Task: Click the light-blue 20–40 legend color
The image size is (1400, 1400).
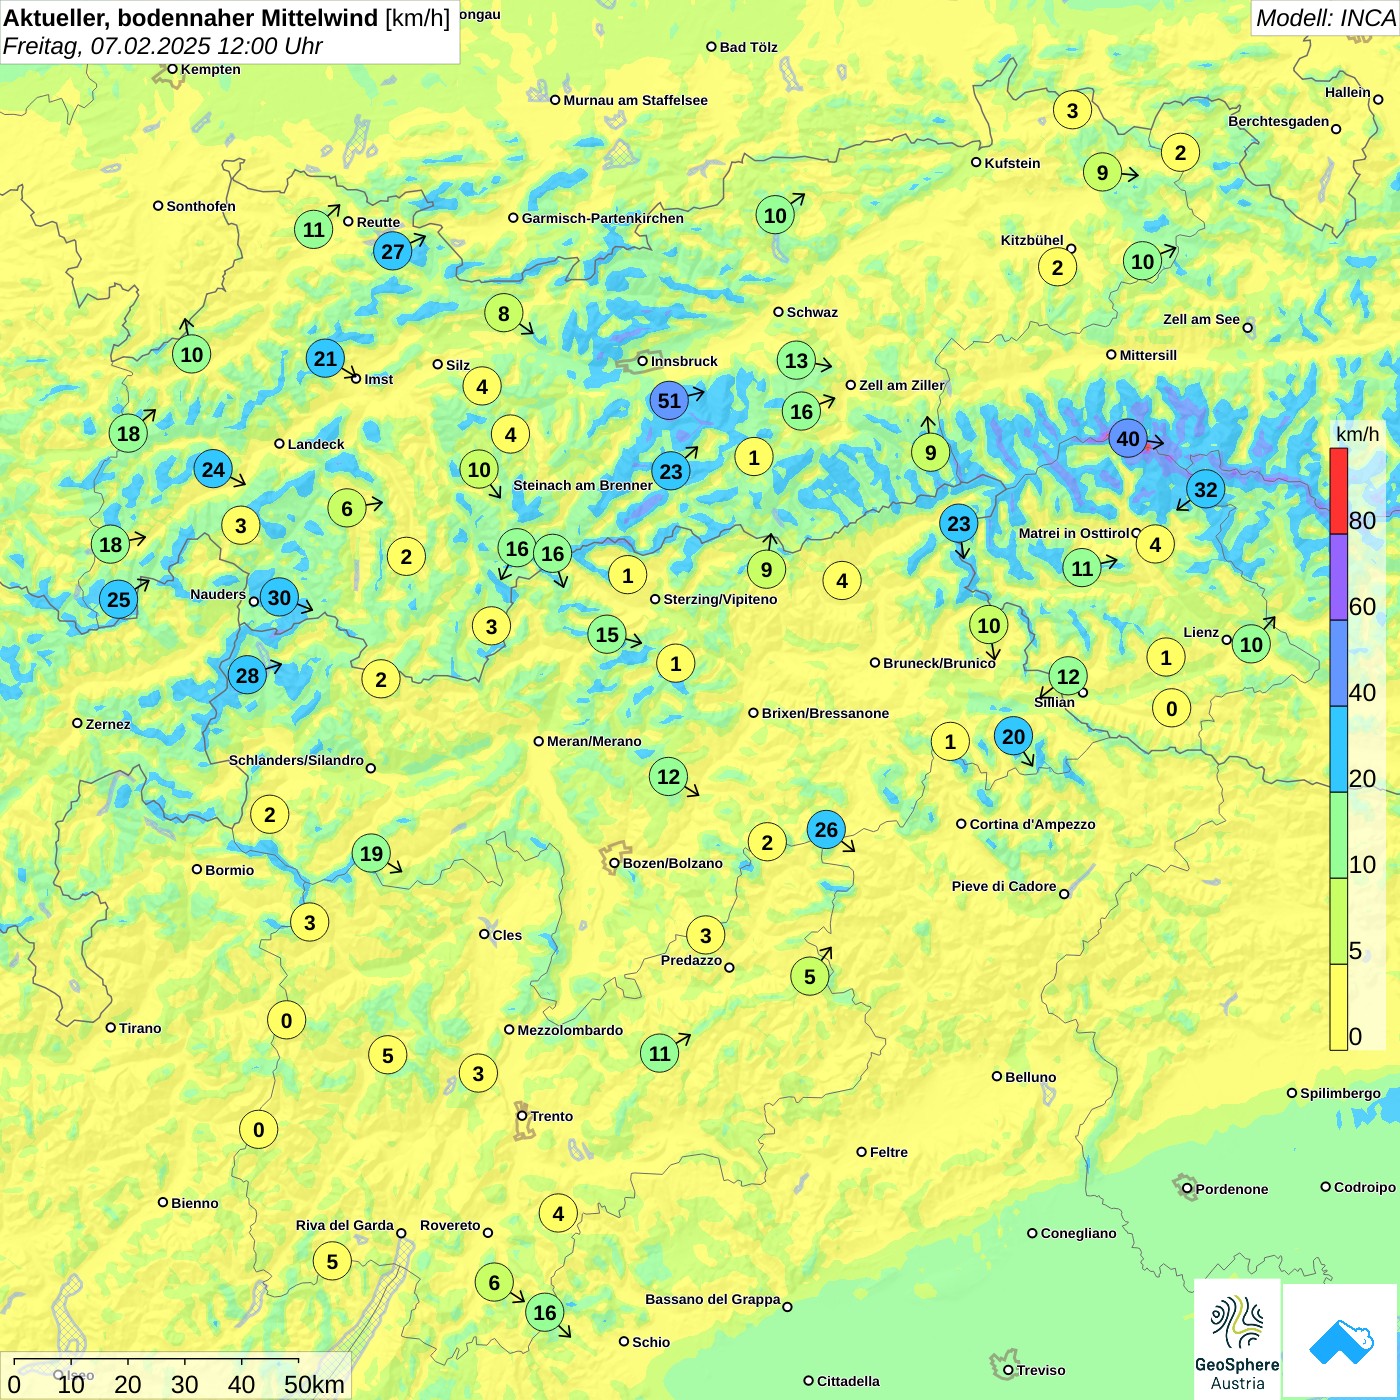Action: click(x=1338, y=750)
